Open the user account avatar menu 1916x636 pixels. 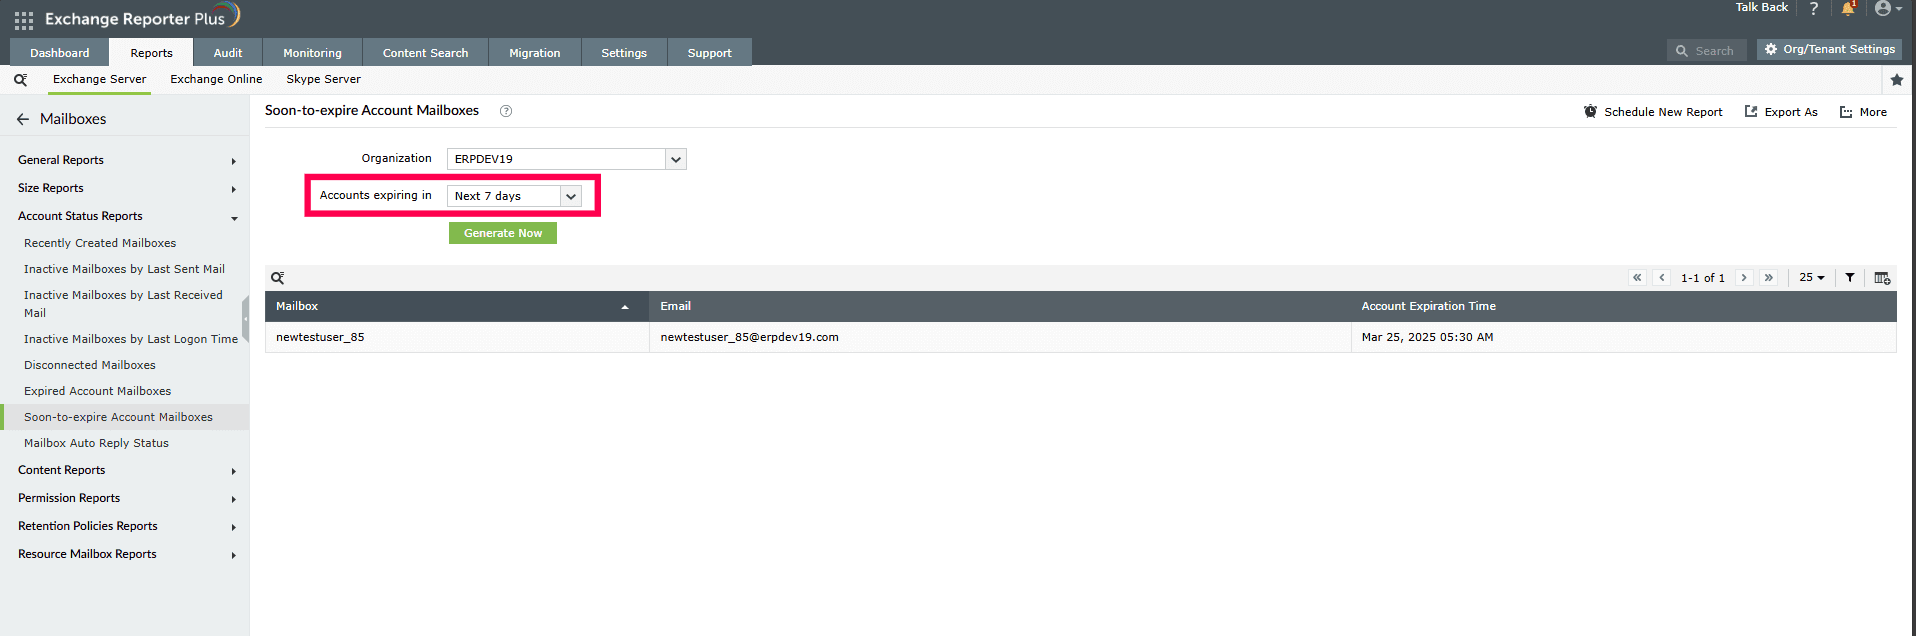pyautogui.click(x=1887, y=9)
